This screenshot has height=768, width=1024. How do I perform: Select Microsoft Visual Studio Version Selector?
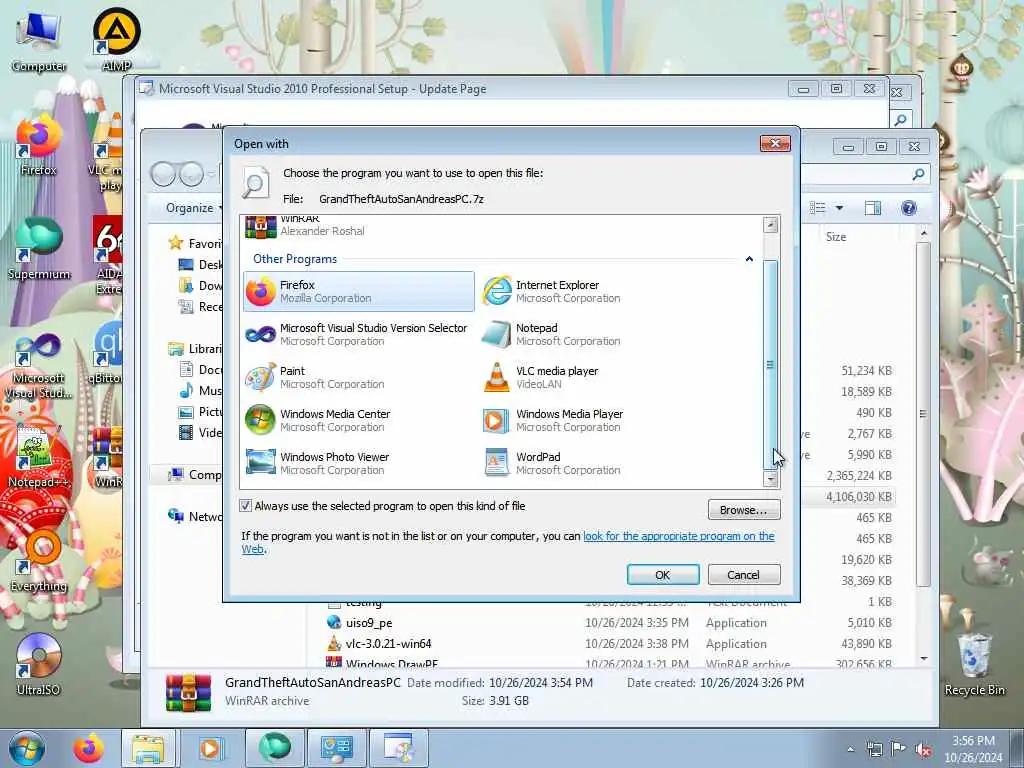click(x=359, y=334)
